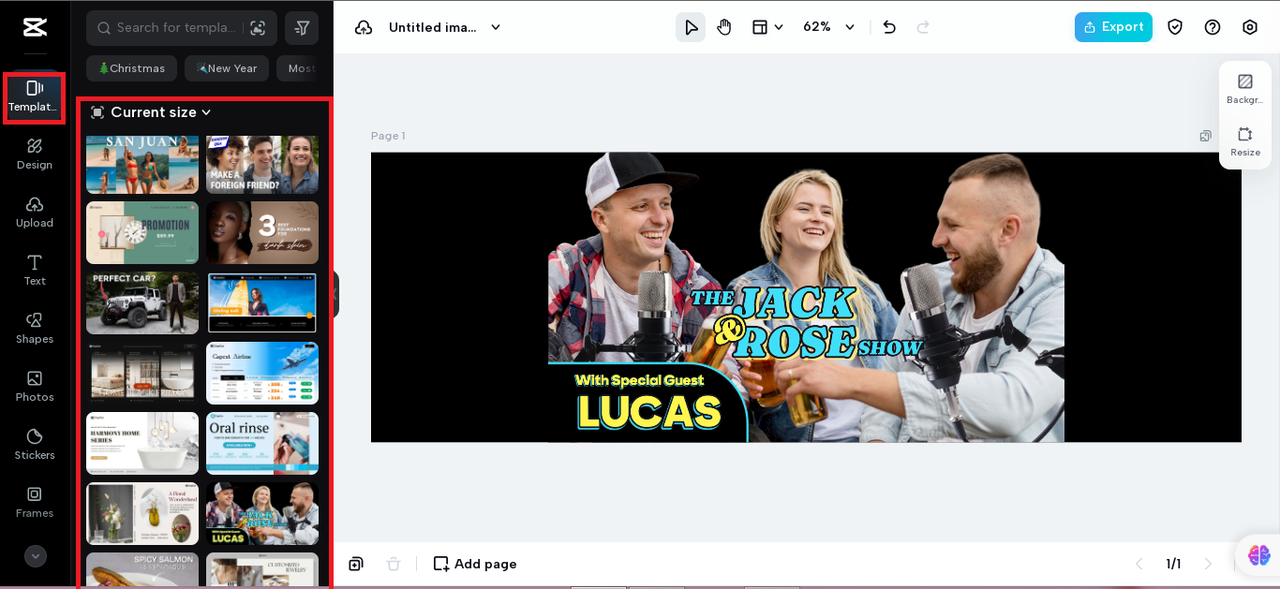Select the Most popular tag chip

coord(301,68)
